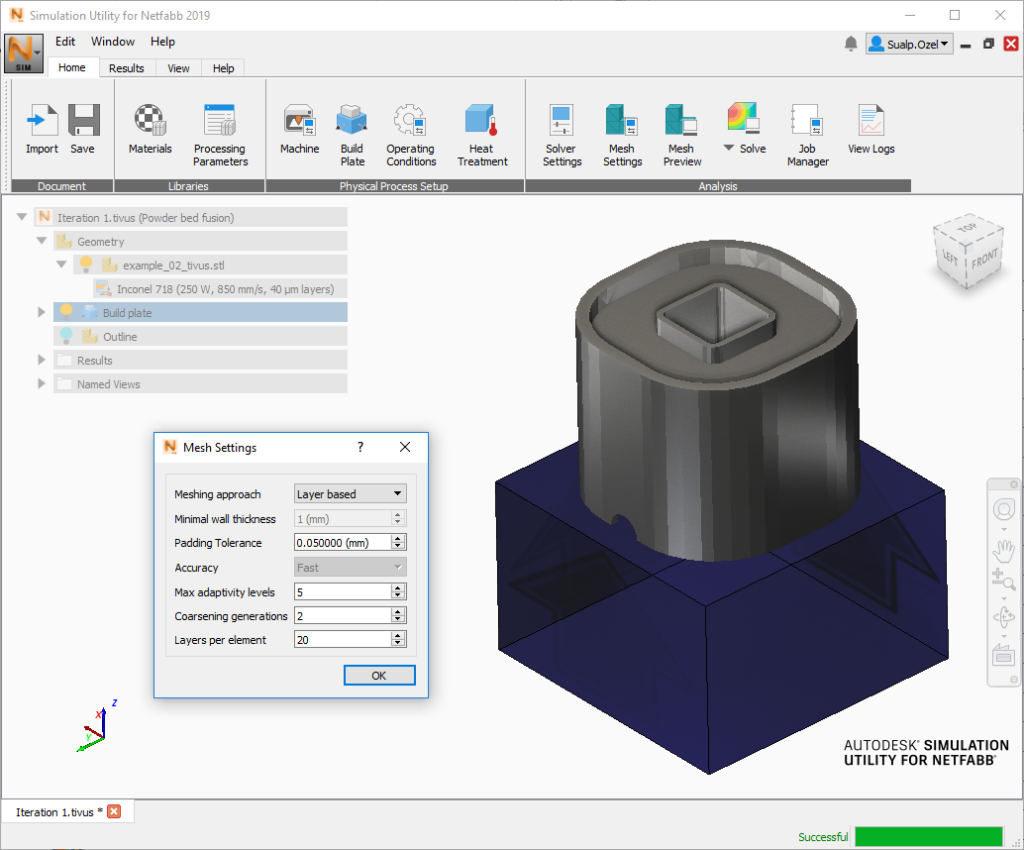Open the Meshing approach dropdown
1024x850 pixels.
click(x=350, y=494)
